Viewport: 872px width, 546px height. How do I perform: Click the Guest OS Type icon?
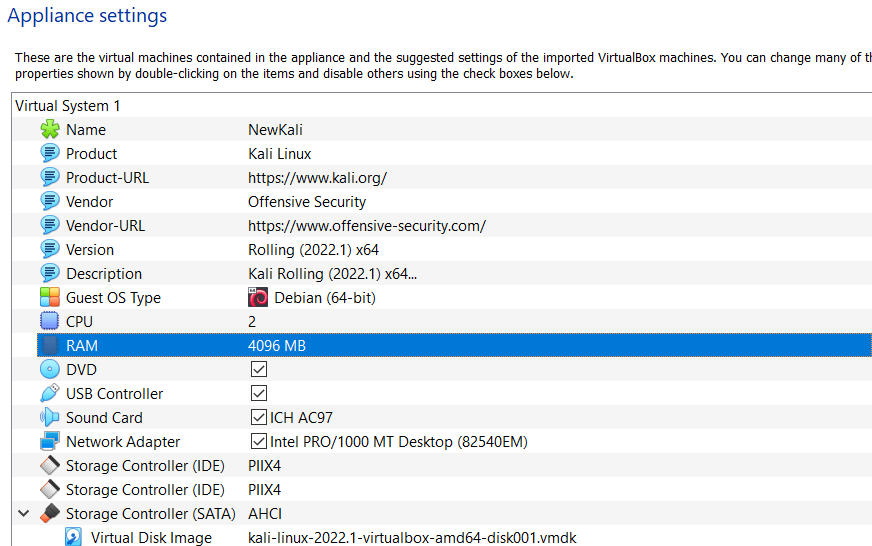pos(50,298)
